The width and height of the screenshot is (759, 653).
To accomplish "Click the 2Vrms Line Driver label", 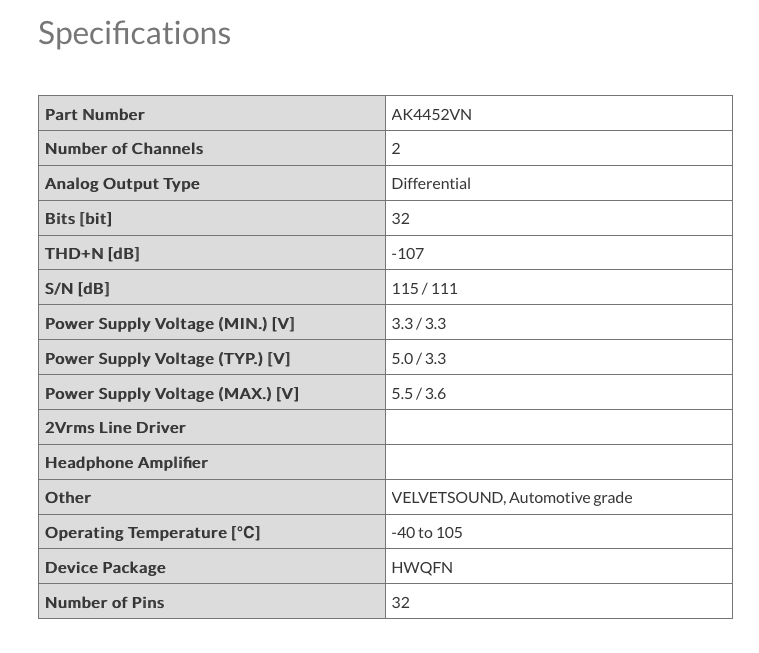I will click(115, 427).
